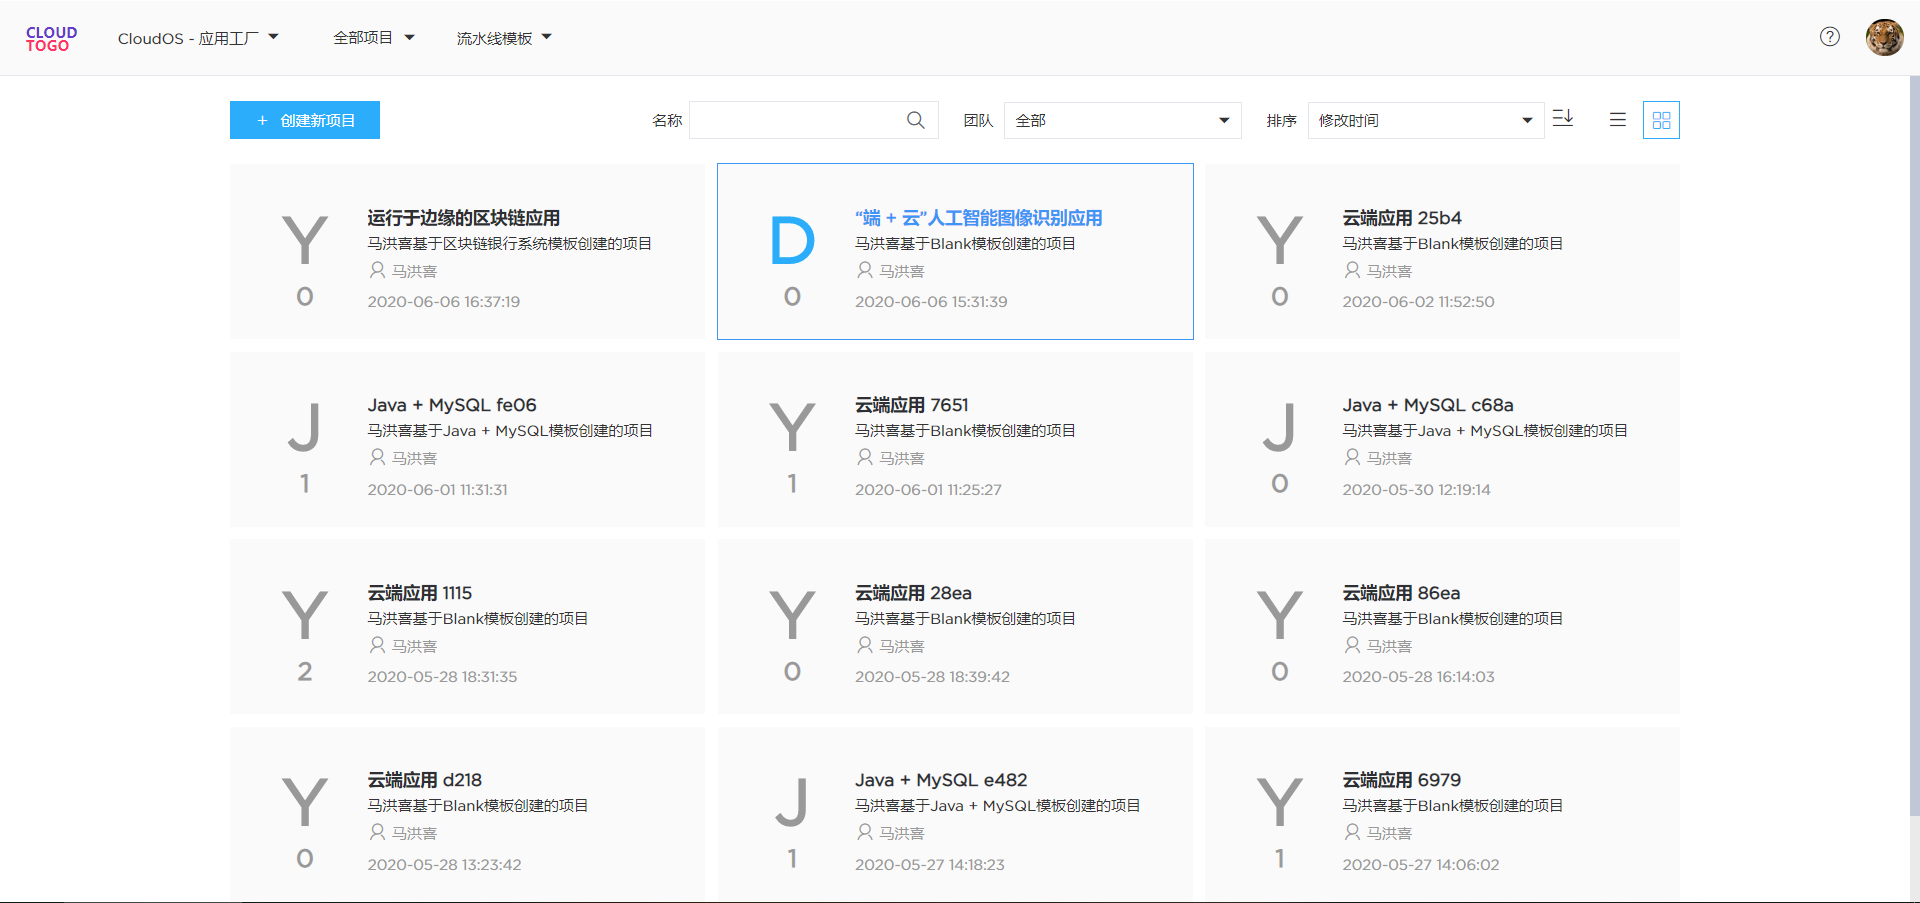This screenshot has height=903, width=1920.
Task: Click the Y icon of 云端应用 25b4
Action: [1279, 241]
